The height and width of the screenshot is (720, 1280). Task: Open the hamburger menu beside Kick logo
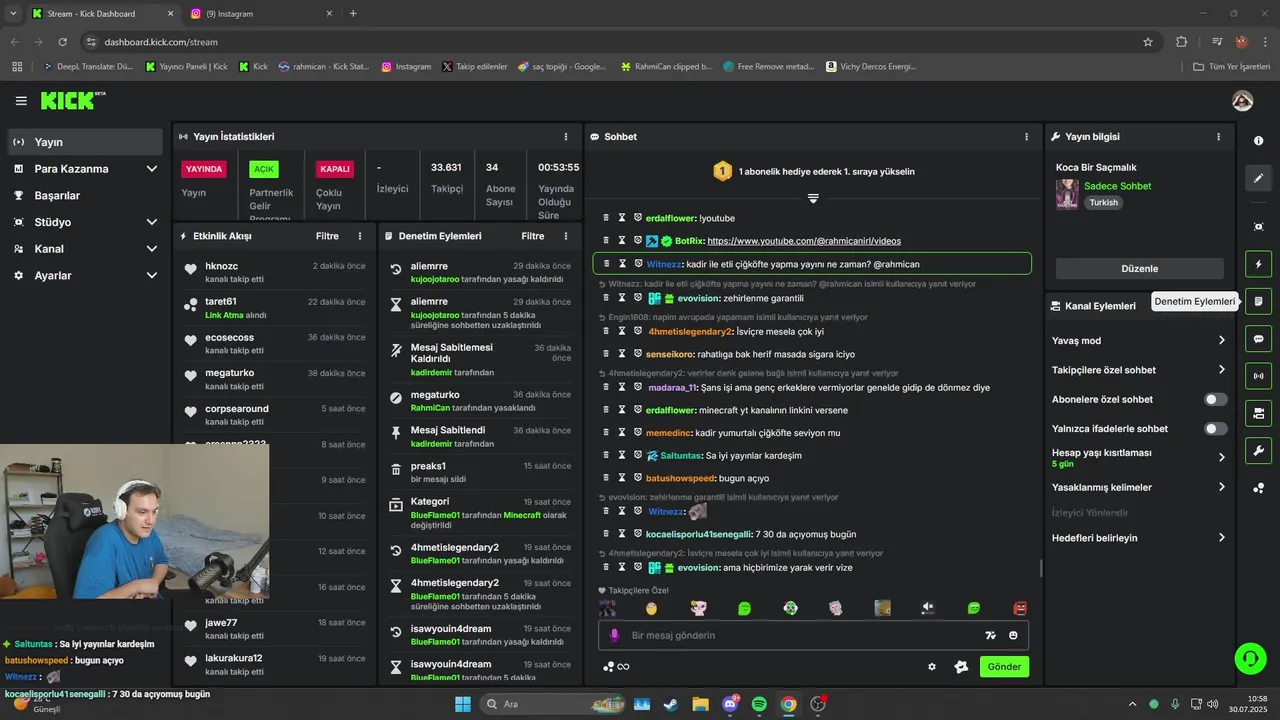pos(21,101)
